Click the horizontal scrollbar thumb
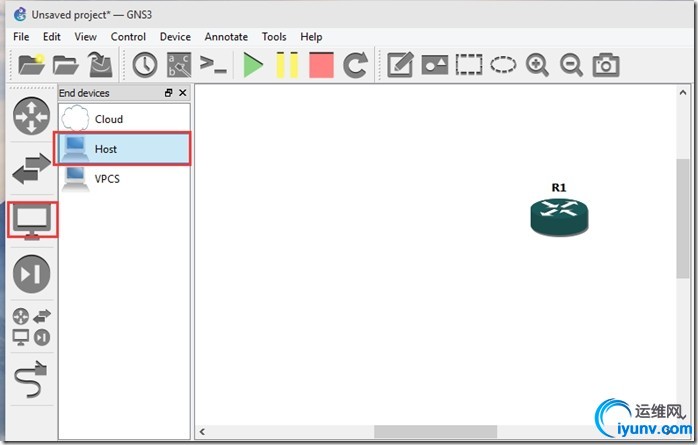The height and width of the screenshot is (445, 698). tap(435, 431)
